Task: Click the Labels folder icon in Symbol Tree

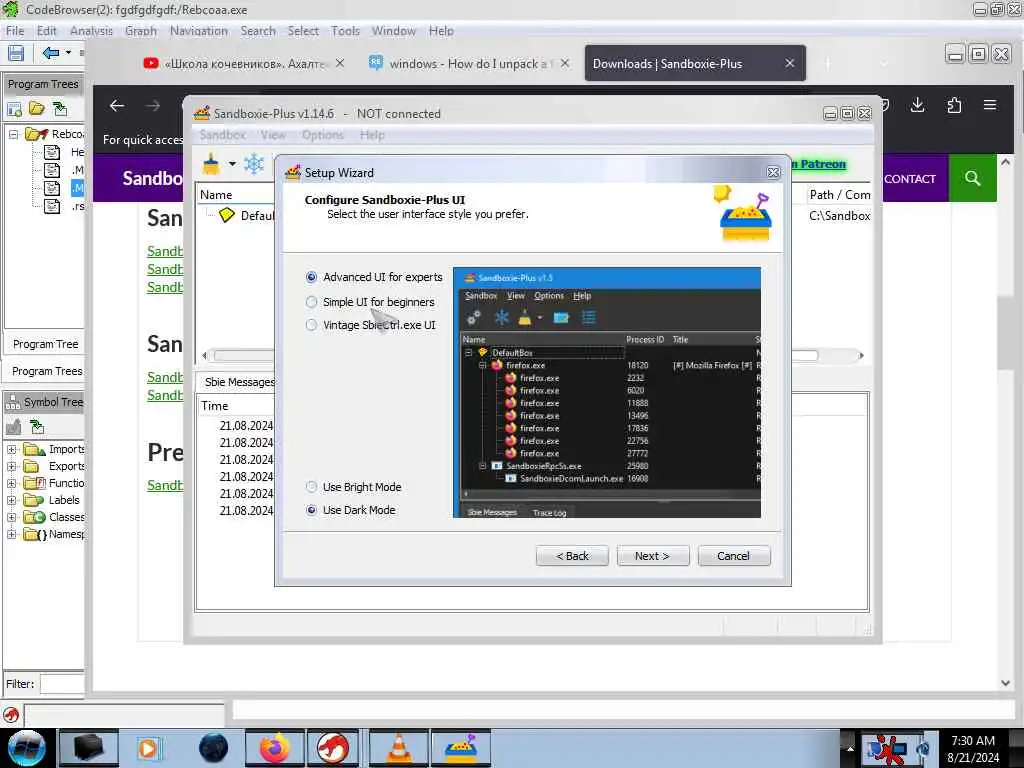Action: [x=33, y=500]
